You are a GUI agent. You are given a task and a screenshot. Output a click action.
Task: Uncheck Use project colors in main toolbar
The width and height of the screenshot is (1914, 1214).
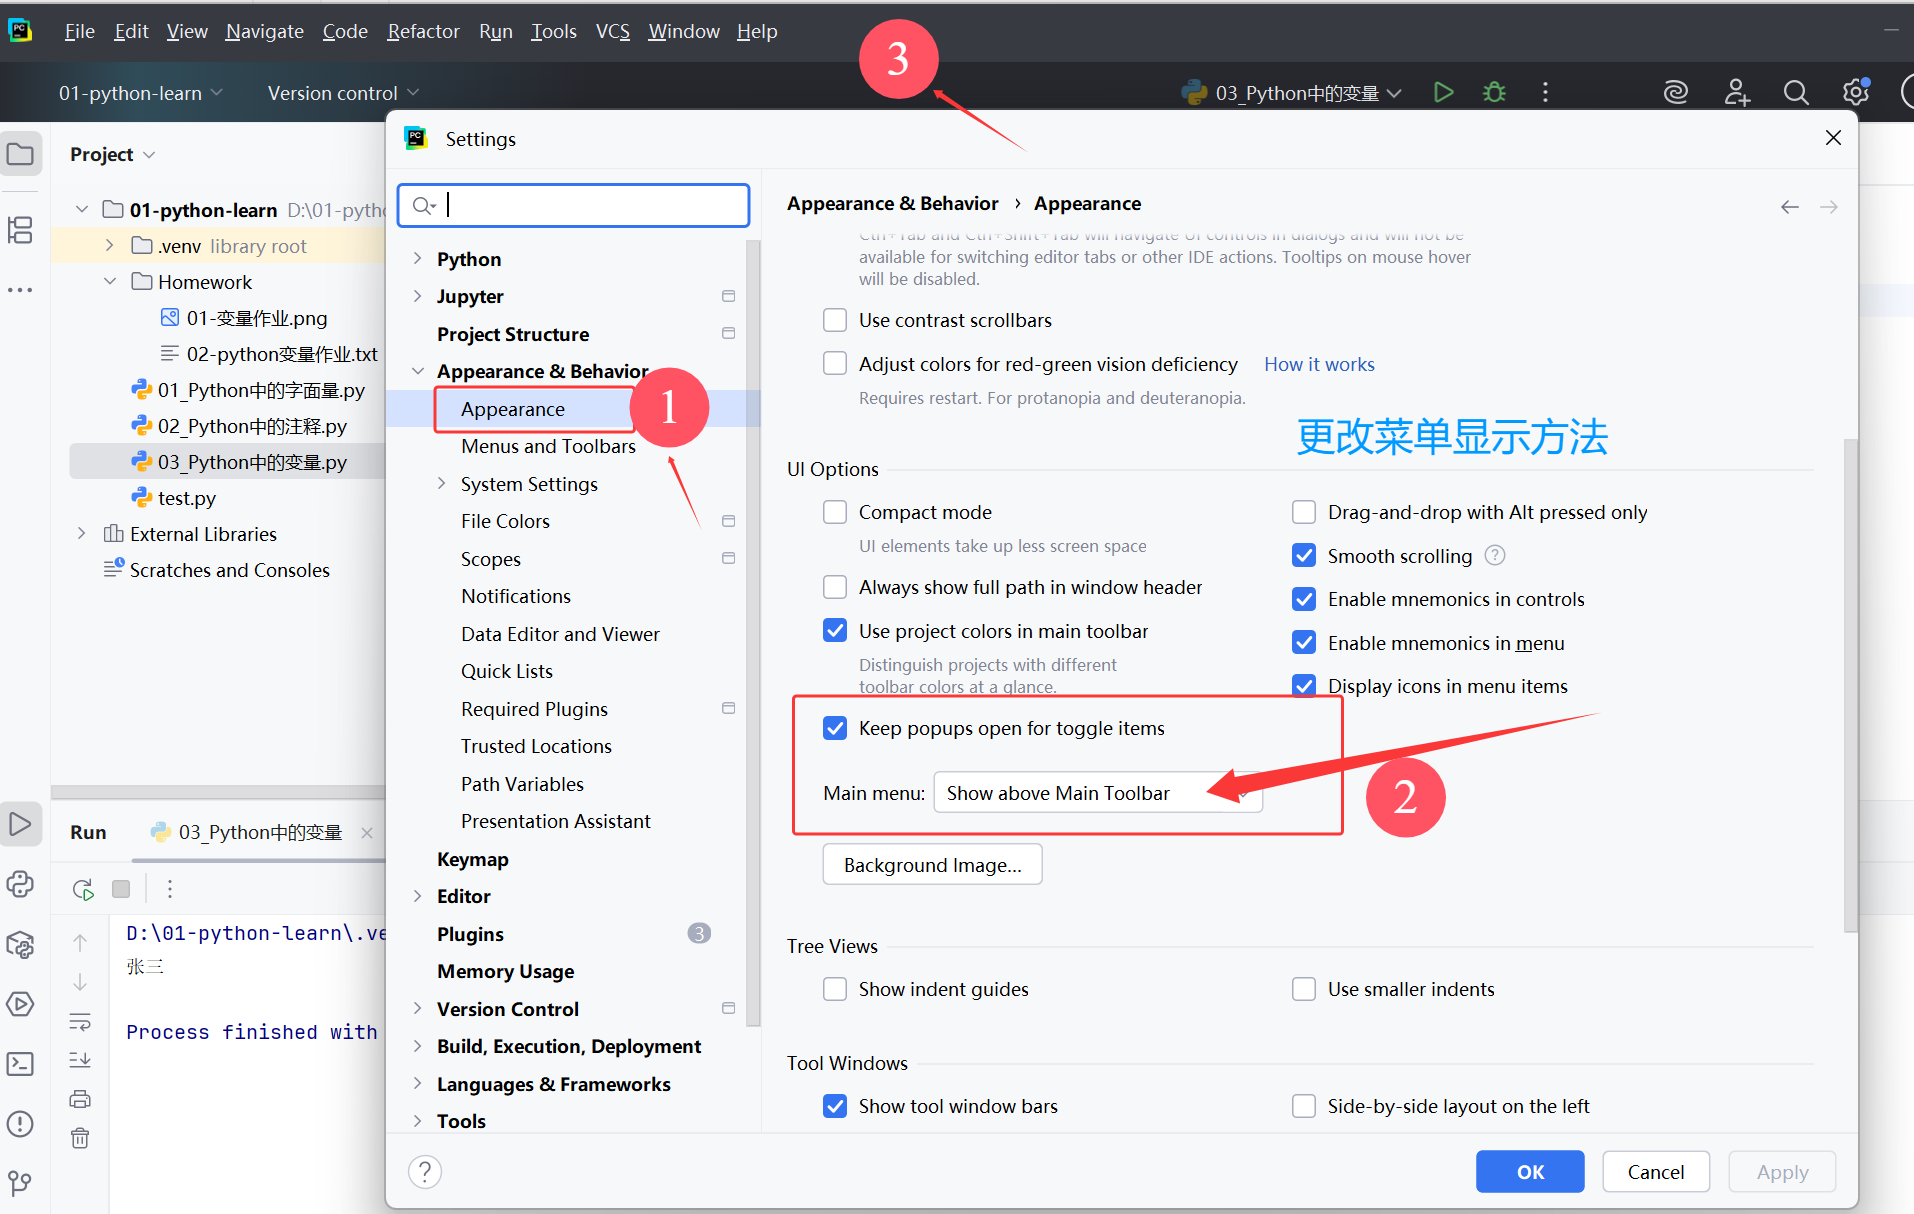click(835, 630)
